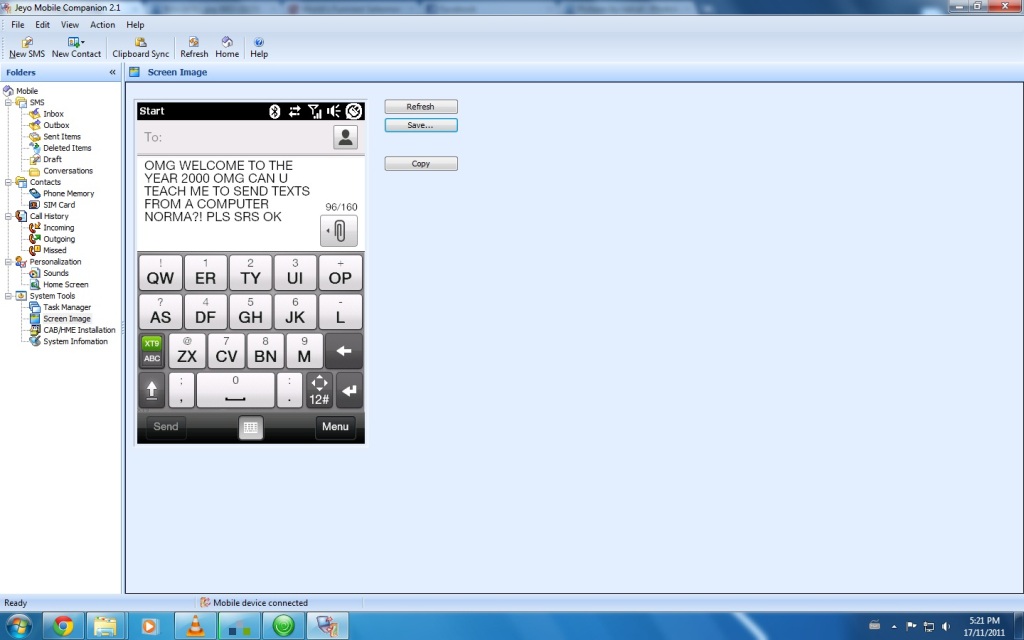The height and width of the screenshot is (640, 1024).
Task: Collapse the SMS tree node
Action: coord(9,102)
